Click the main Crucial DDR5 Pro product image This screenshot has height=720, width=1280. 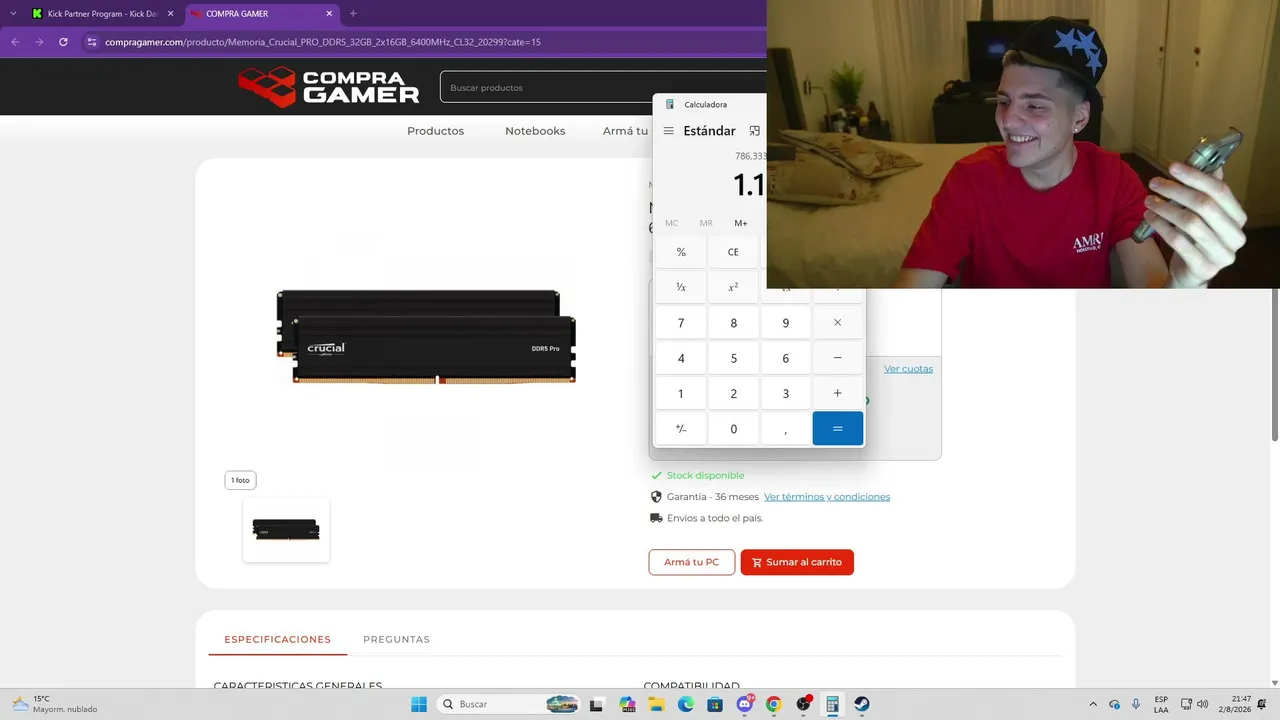426,337
